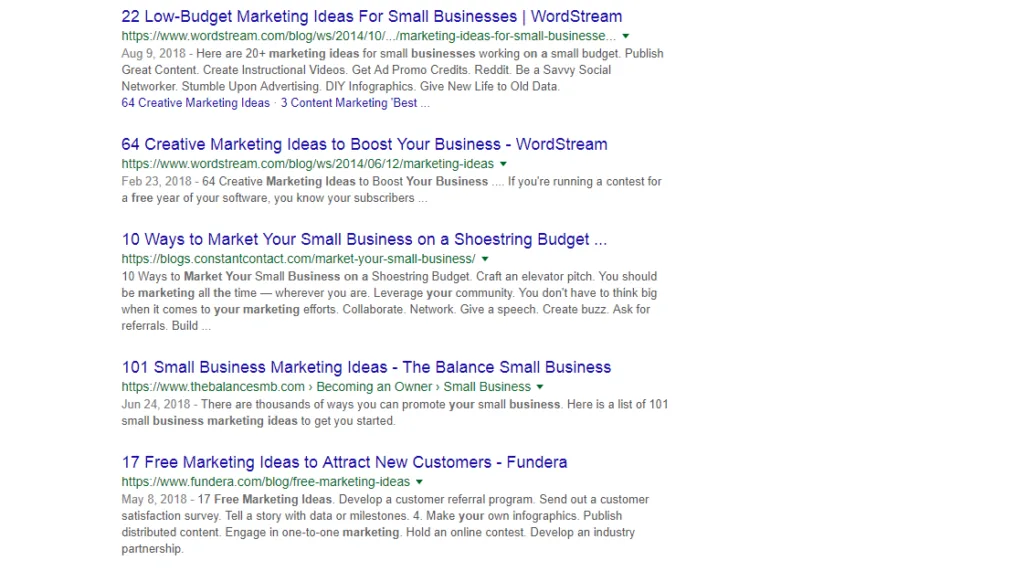1024x571 pixels.
Task: Open 17 Free Marketing Ideas Fundera result
Action: point(344,462)
